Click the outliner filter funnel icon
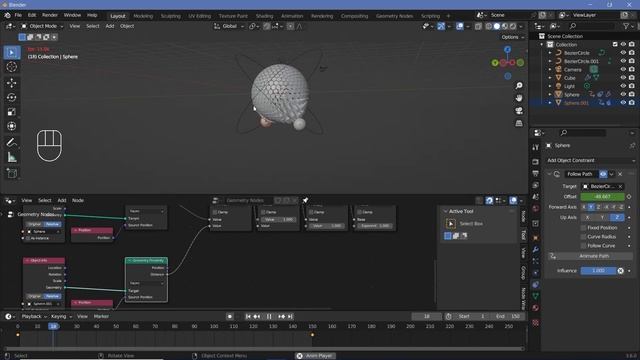The width and height of the screenshot is (640, 360). (x=626, y=26)
